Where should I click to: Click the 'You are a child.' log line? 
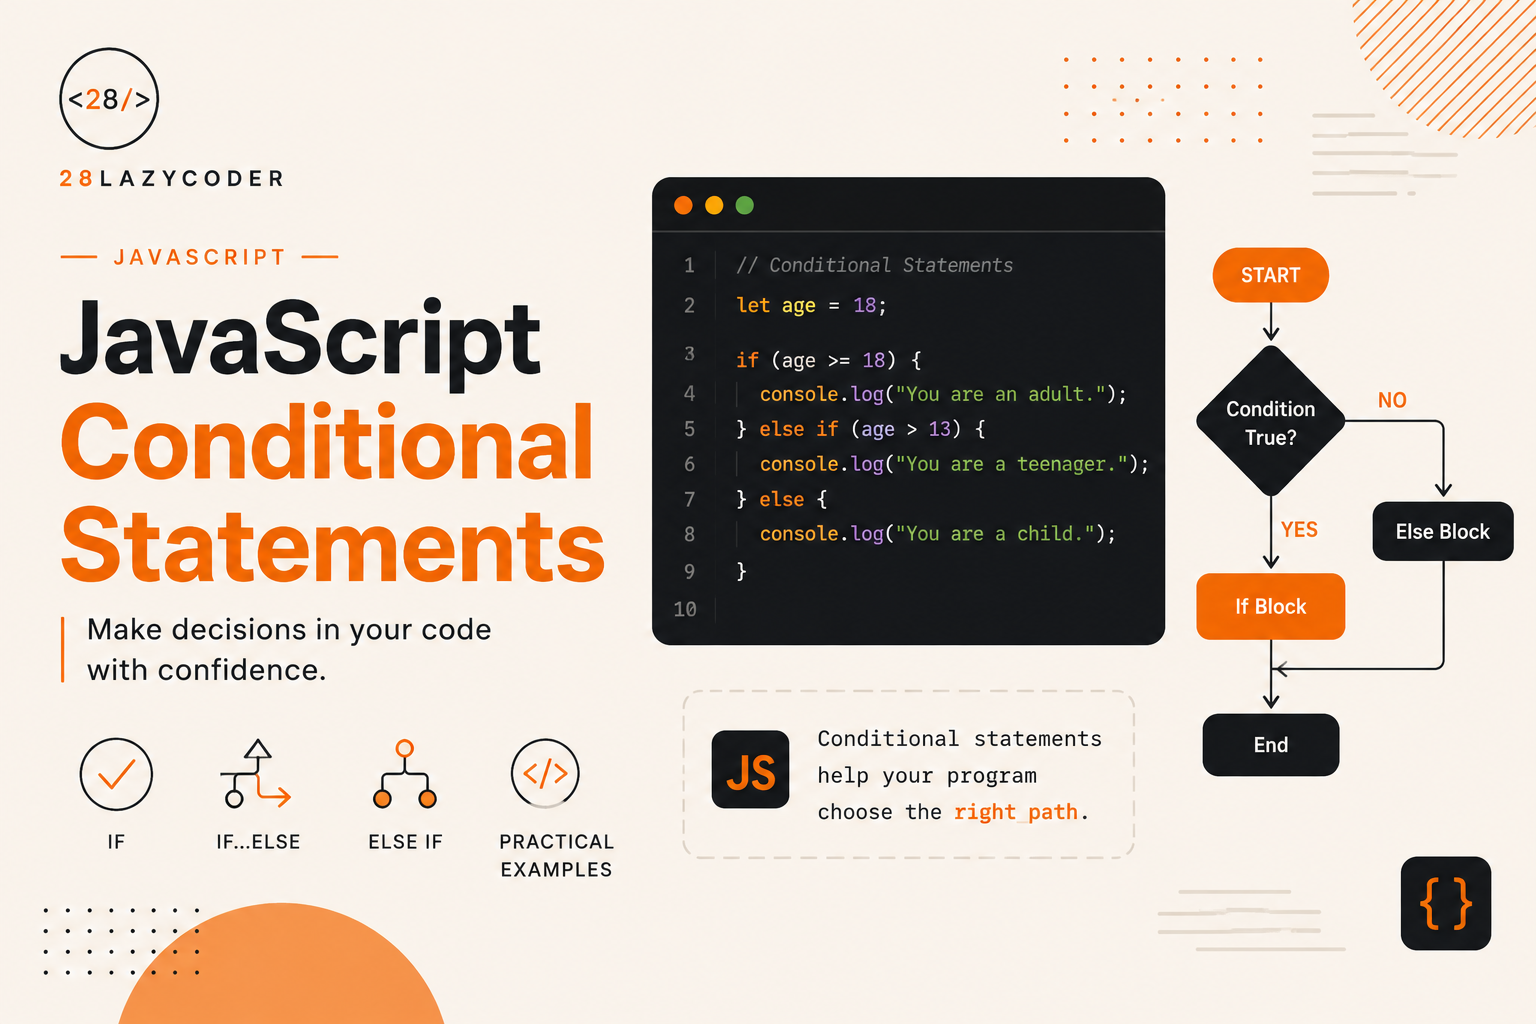coord(937,534)
